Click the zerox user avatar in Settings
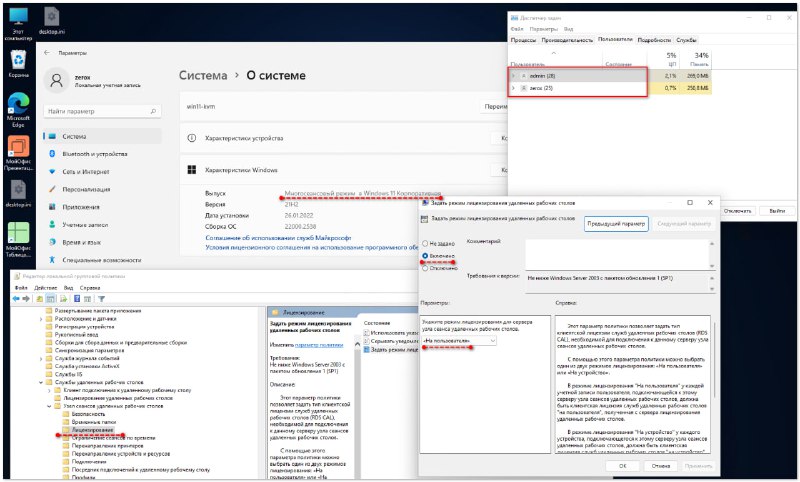The height and width of the screenshot is (482, 800). click(x=57, y=80)
